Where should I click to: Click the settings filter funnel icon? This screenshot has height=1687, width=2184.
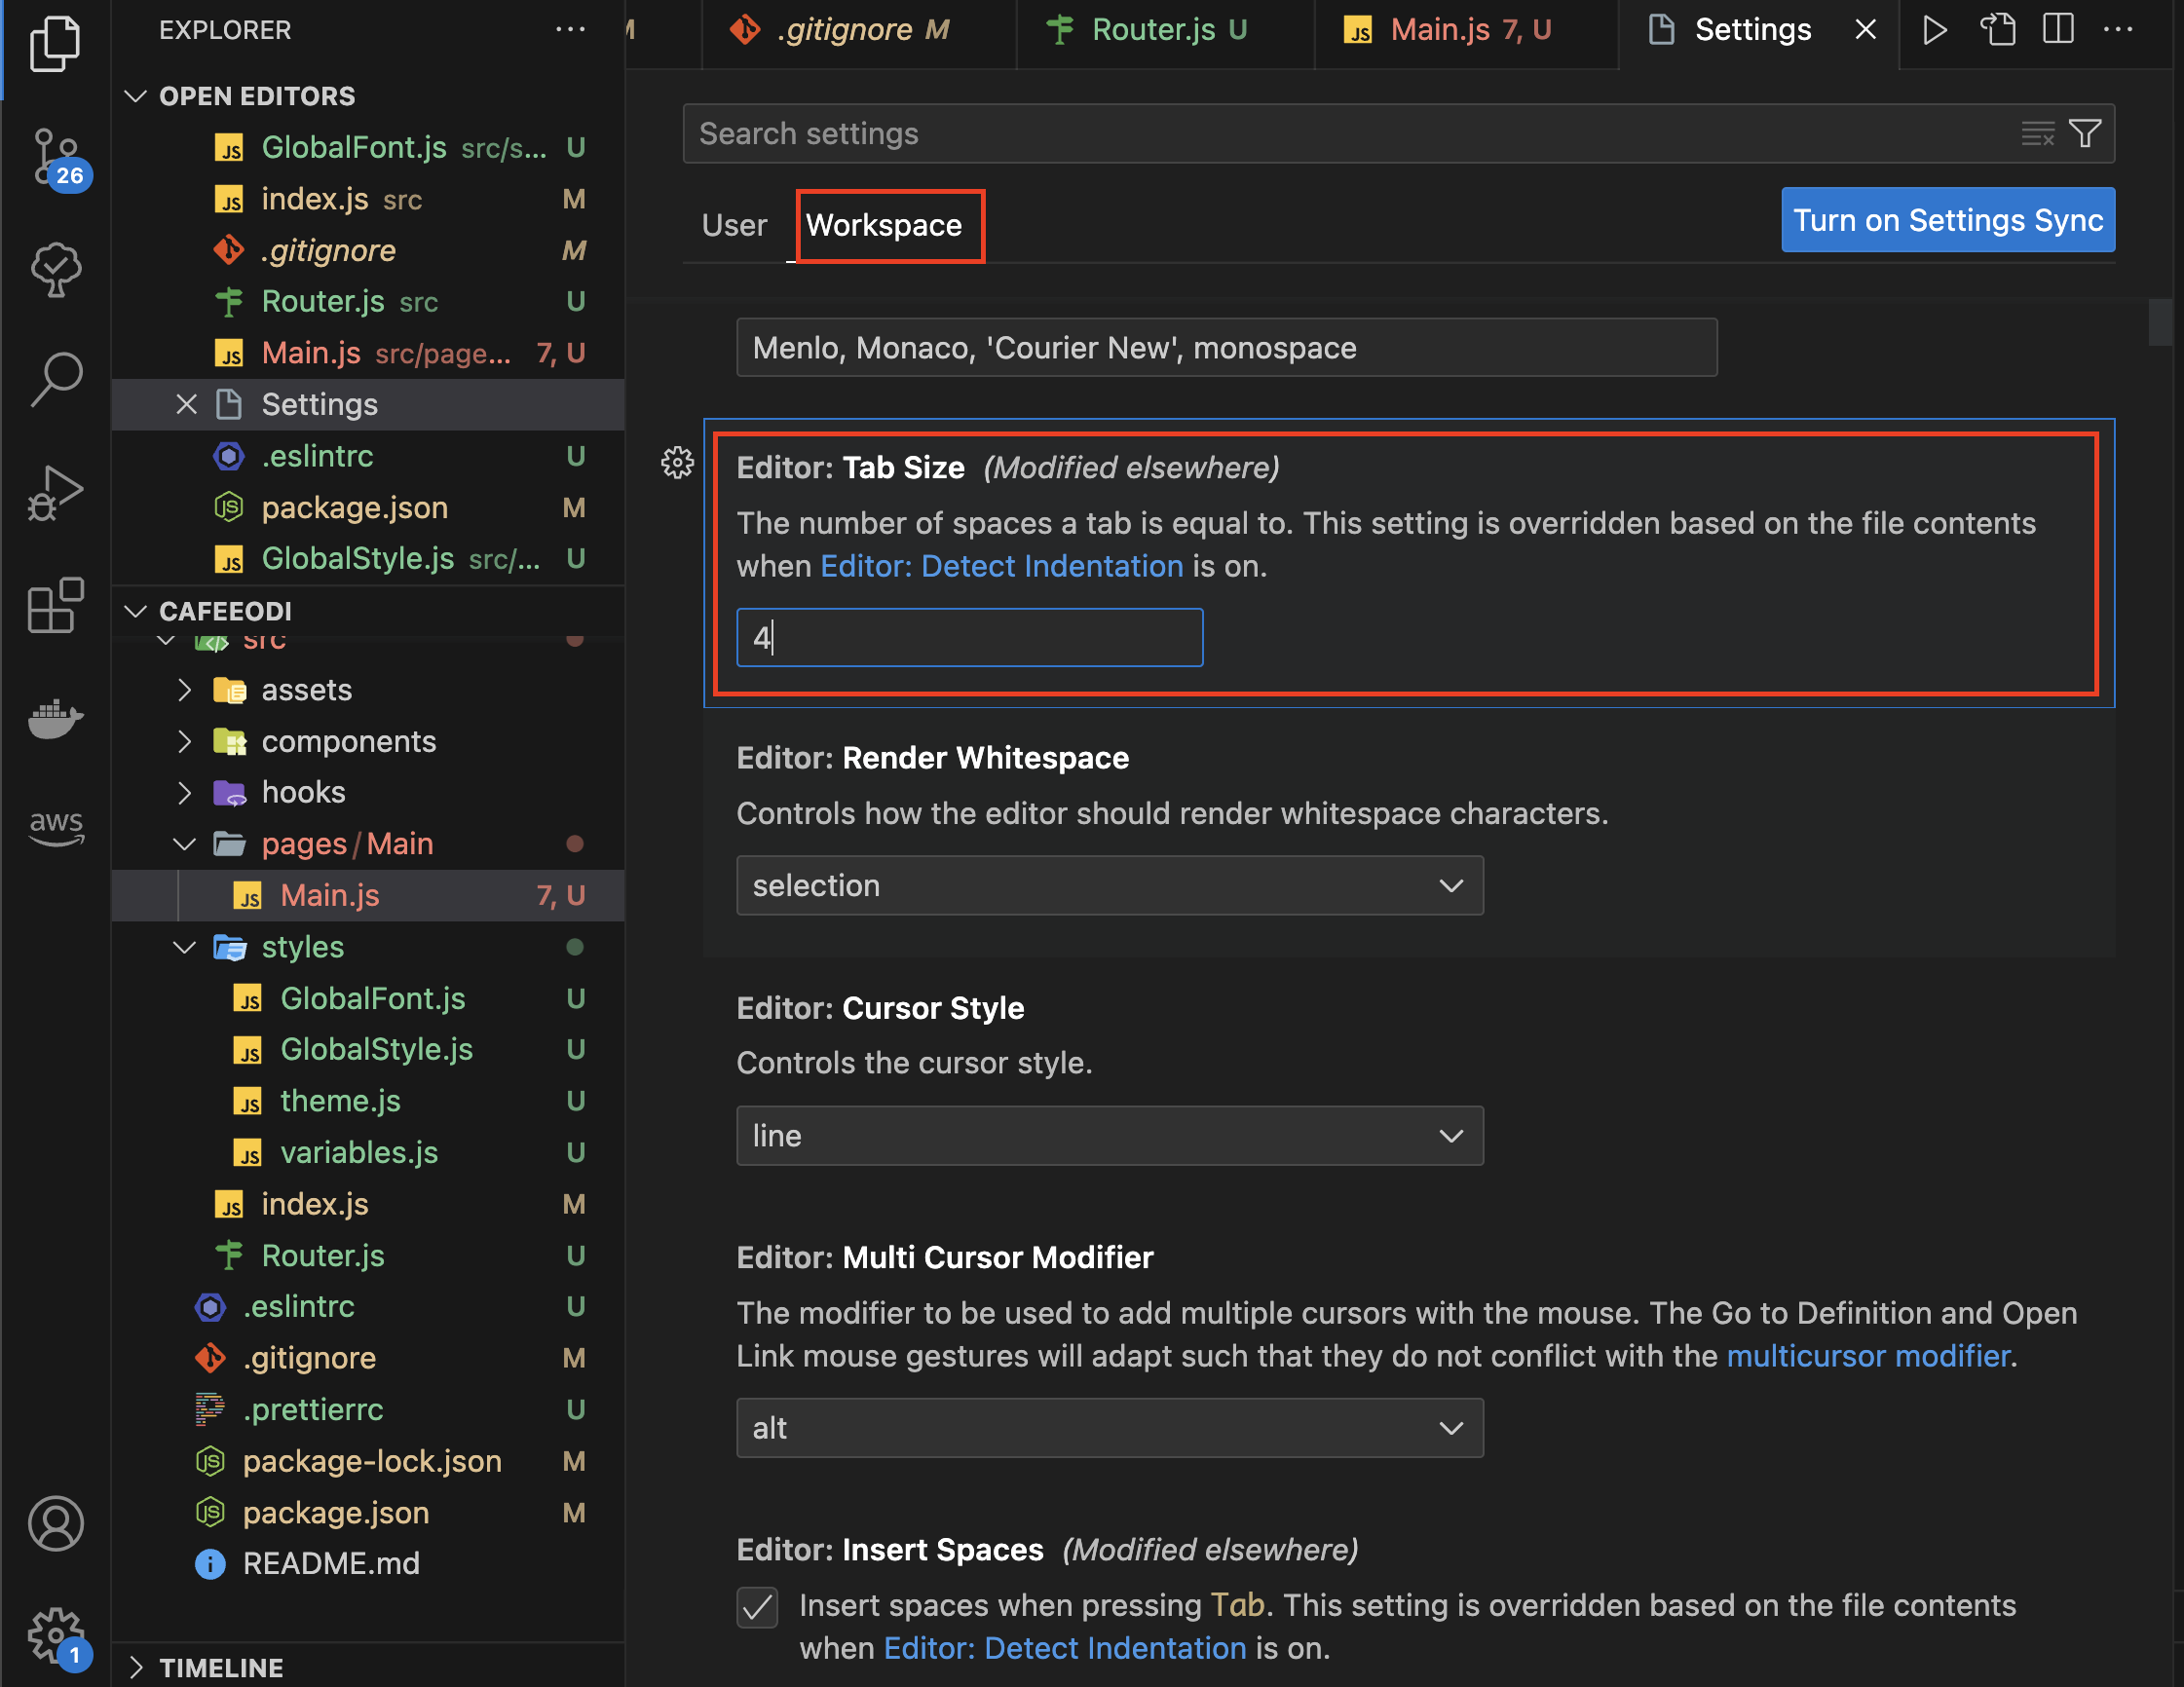pyautogui.click(x=2085, y=133)
